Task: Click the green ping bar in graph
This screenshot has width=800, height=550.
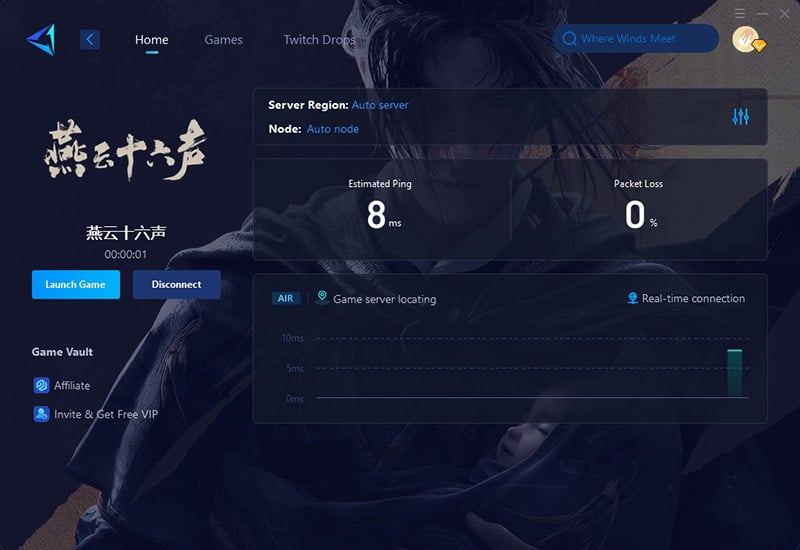Action: click(735, 373)
